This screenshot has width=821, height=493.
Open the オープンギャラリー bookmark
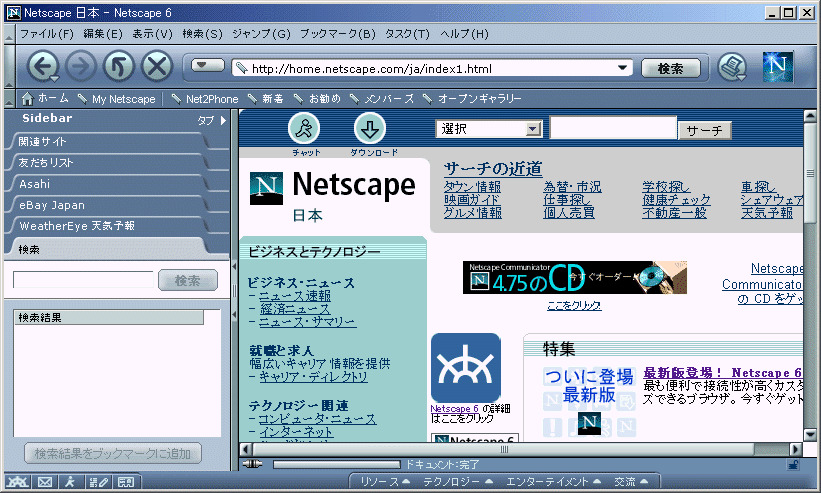click(x=472, y=99)
